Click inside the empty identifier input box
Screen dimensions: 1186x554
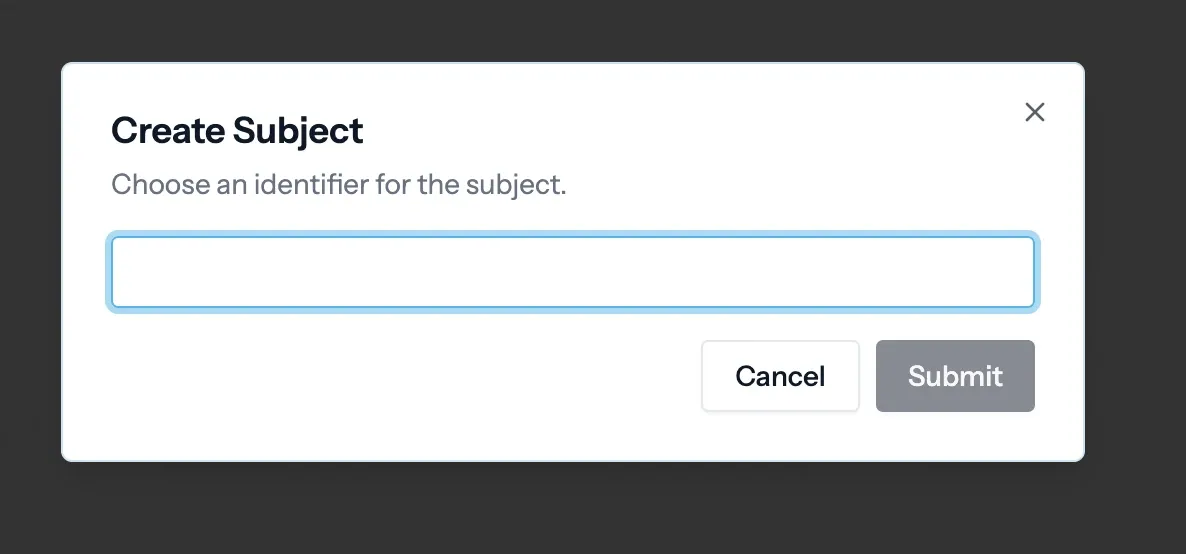(572, 272)
